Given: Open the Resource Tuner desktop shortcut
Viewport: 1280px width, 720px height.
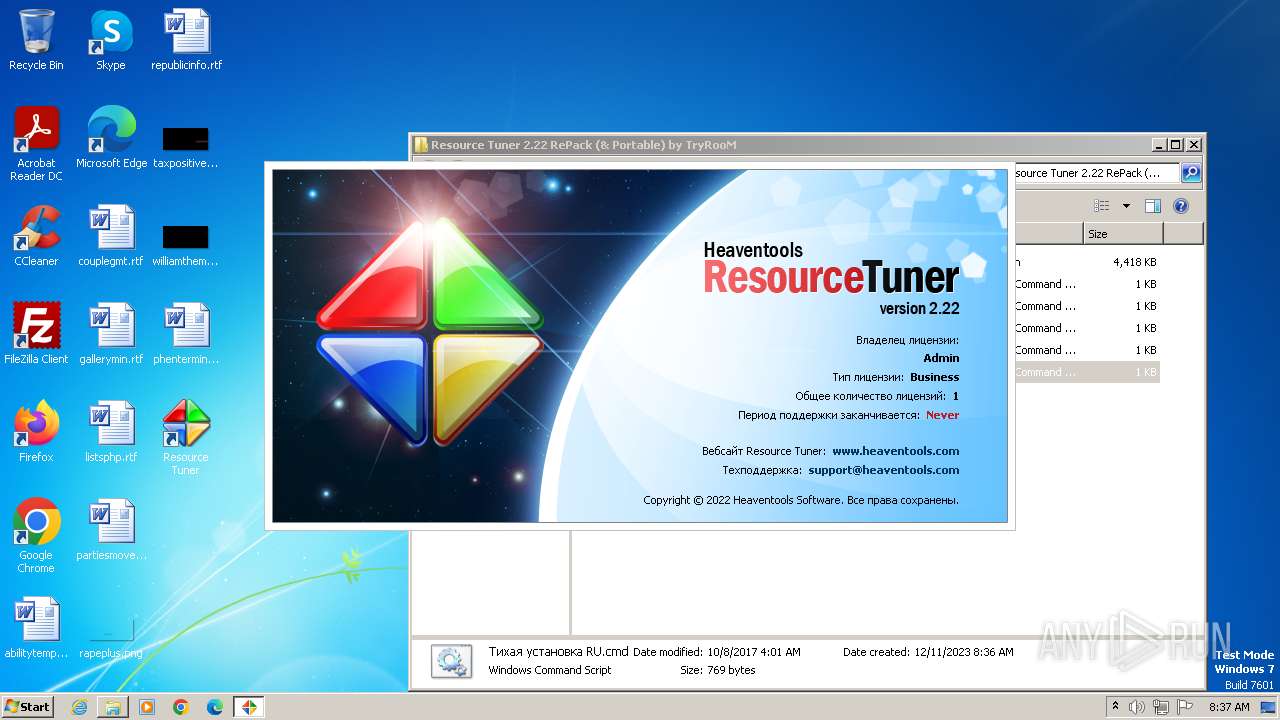Looking at the screenshot, I should (186, 438).
